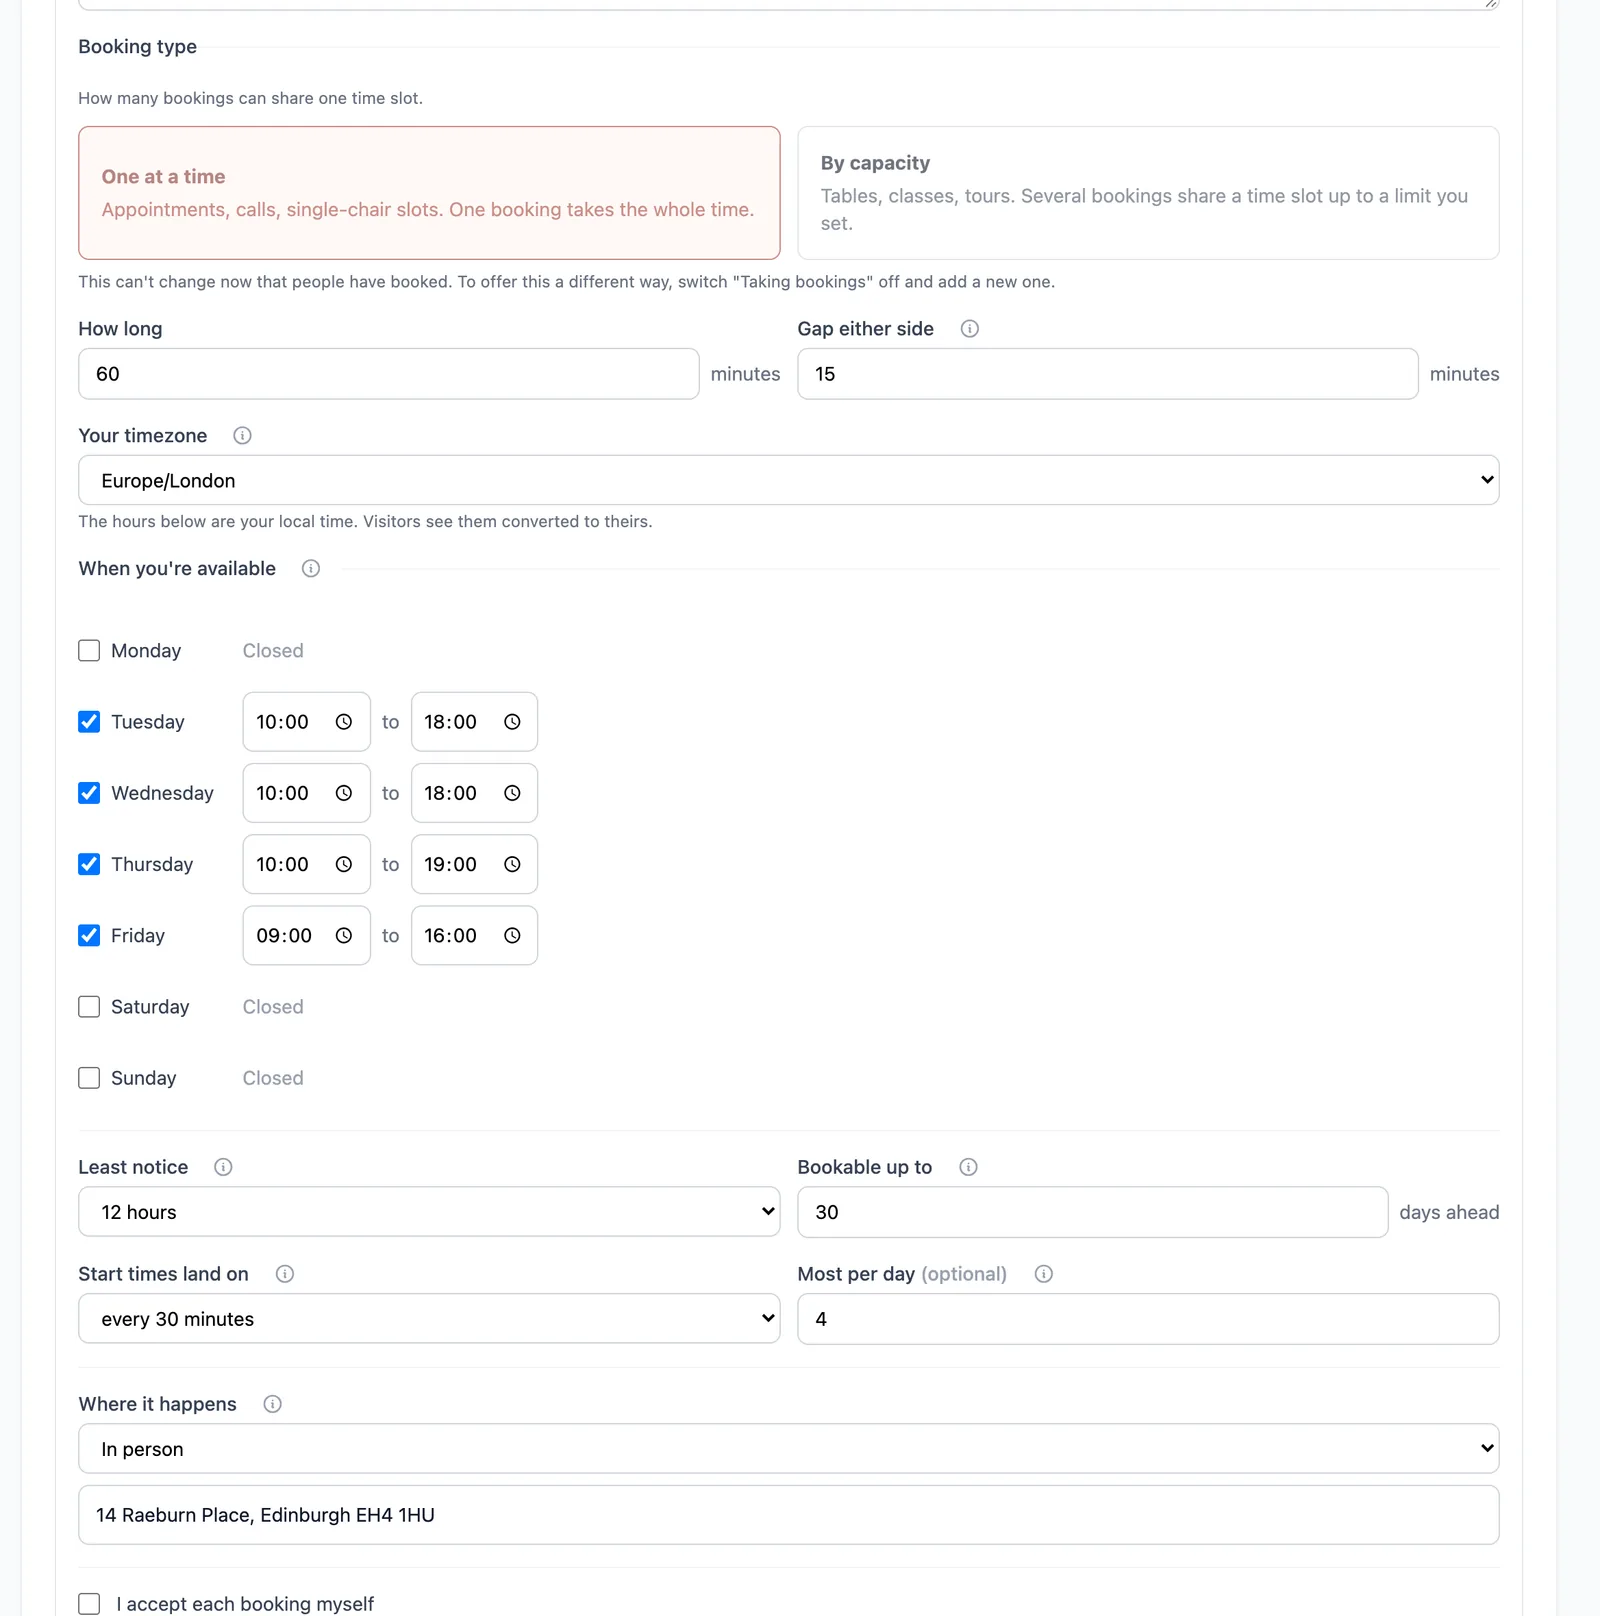Screen dimensions: 1600x1616
Task: Show the Where it happens info icon
Action: [272, 1404]
